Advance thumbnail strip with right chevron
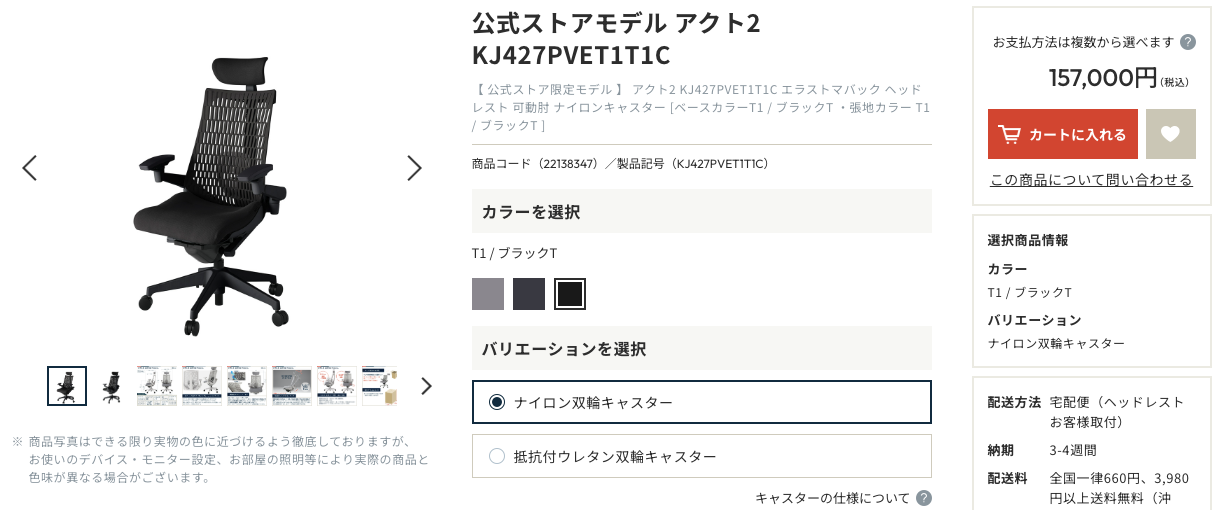The image size is (1220, 510). pos(427,386)
